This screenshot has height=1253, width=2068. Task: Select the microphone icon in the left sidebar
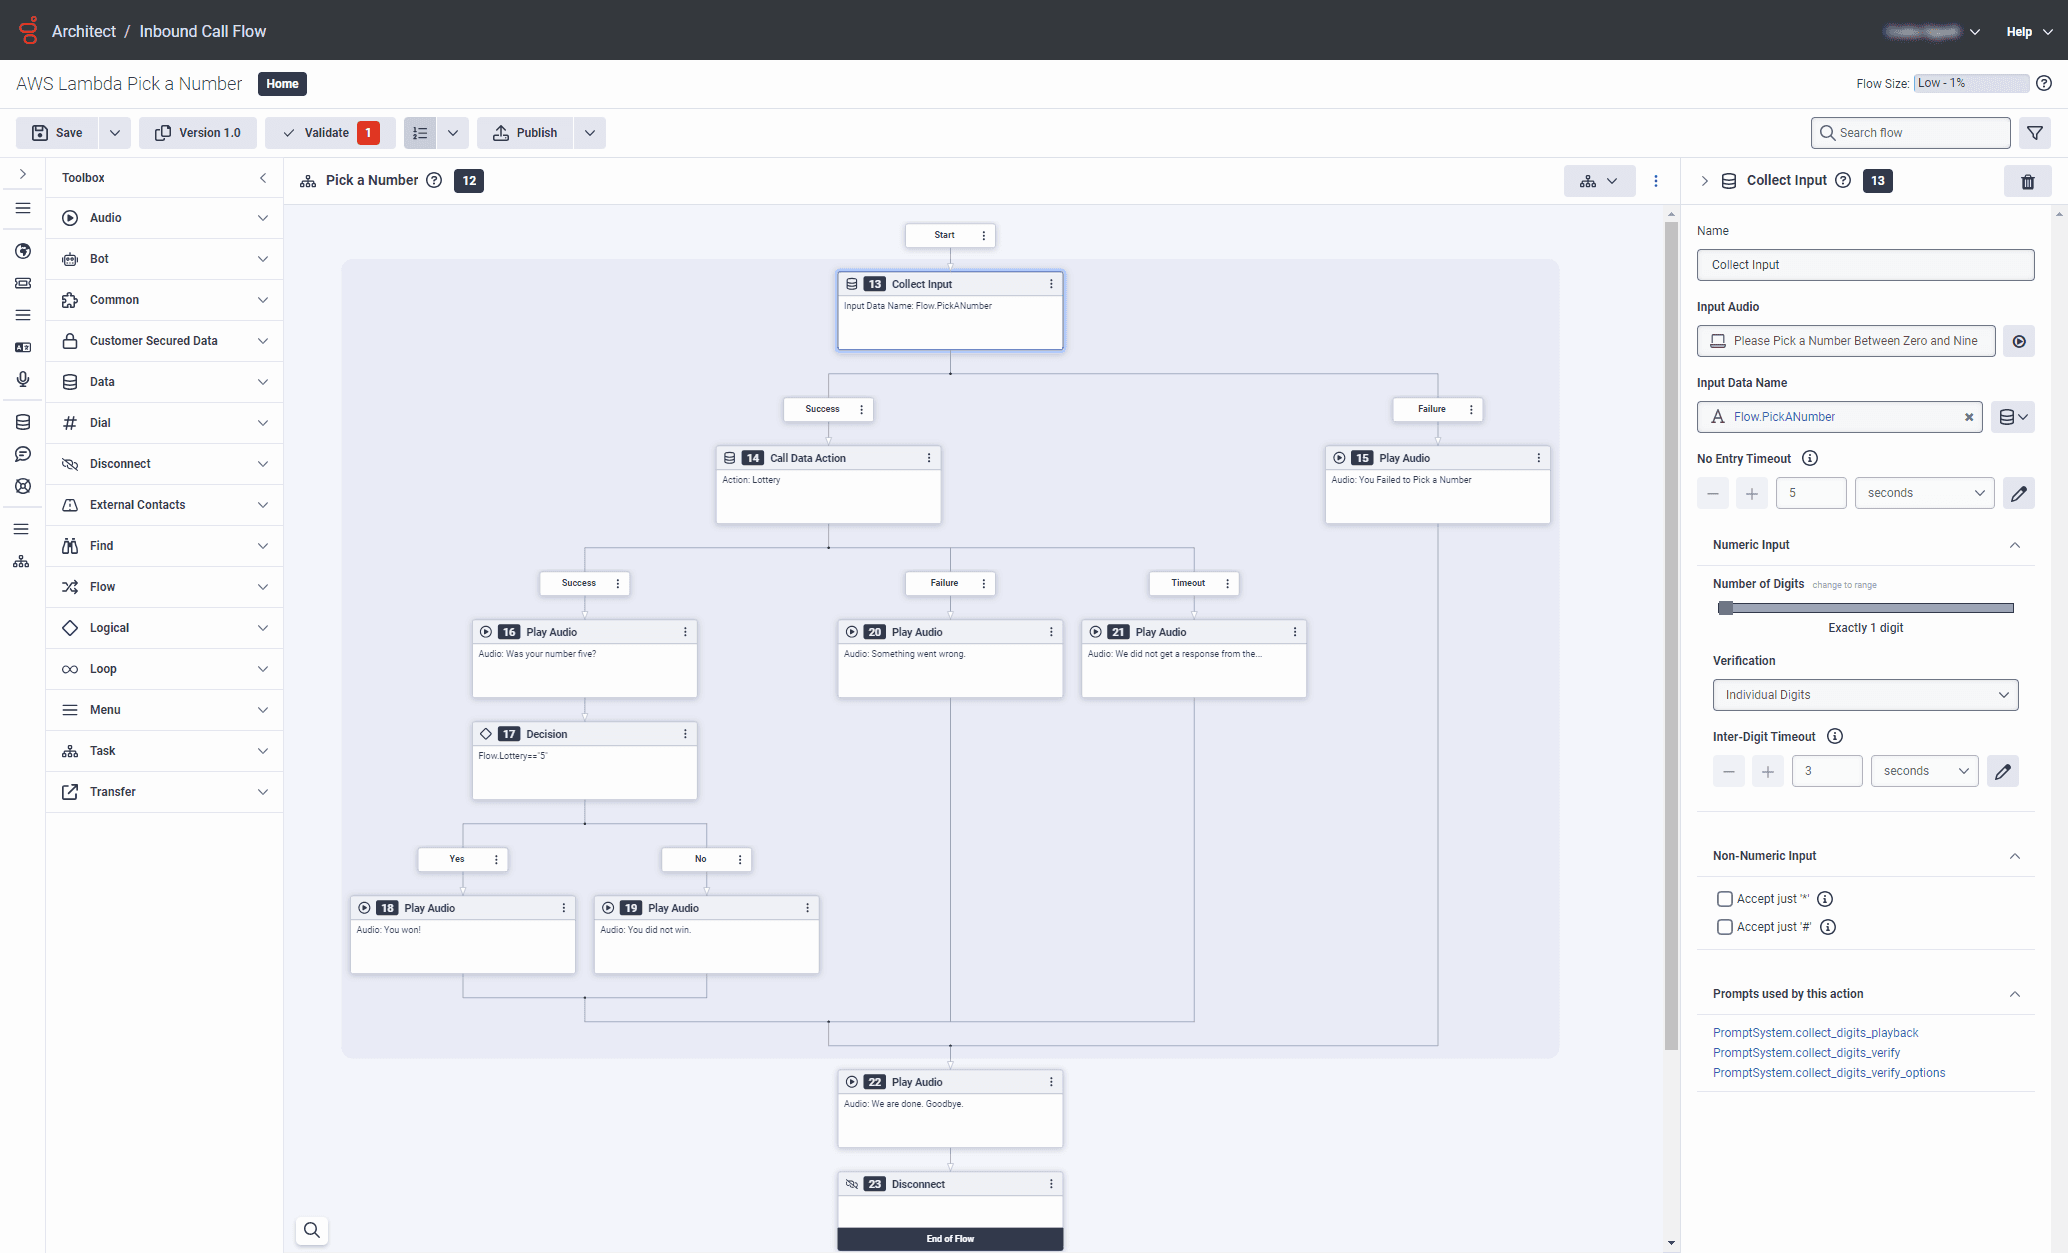click(22, 379)
